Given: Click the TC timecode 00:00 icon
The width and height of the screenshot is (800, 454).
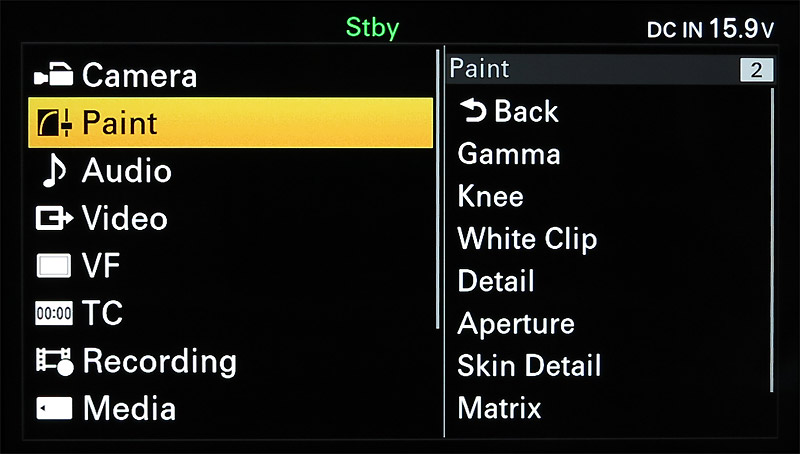Looking at the screenshot, I should [x=52, y=314].
